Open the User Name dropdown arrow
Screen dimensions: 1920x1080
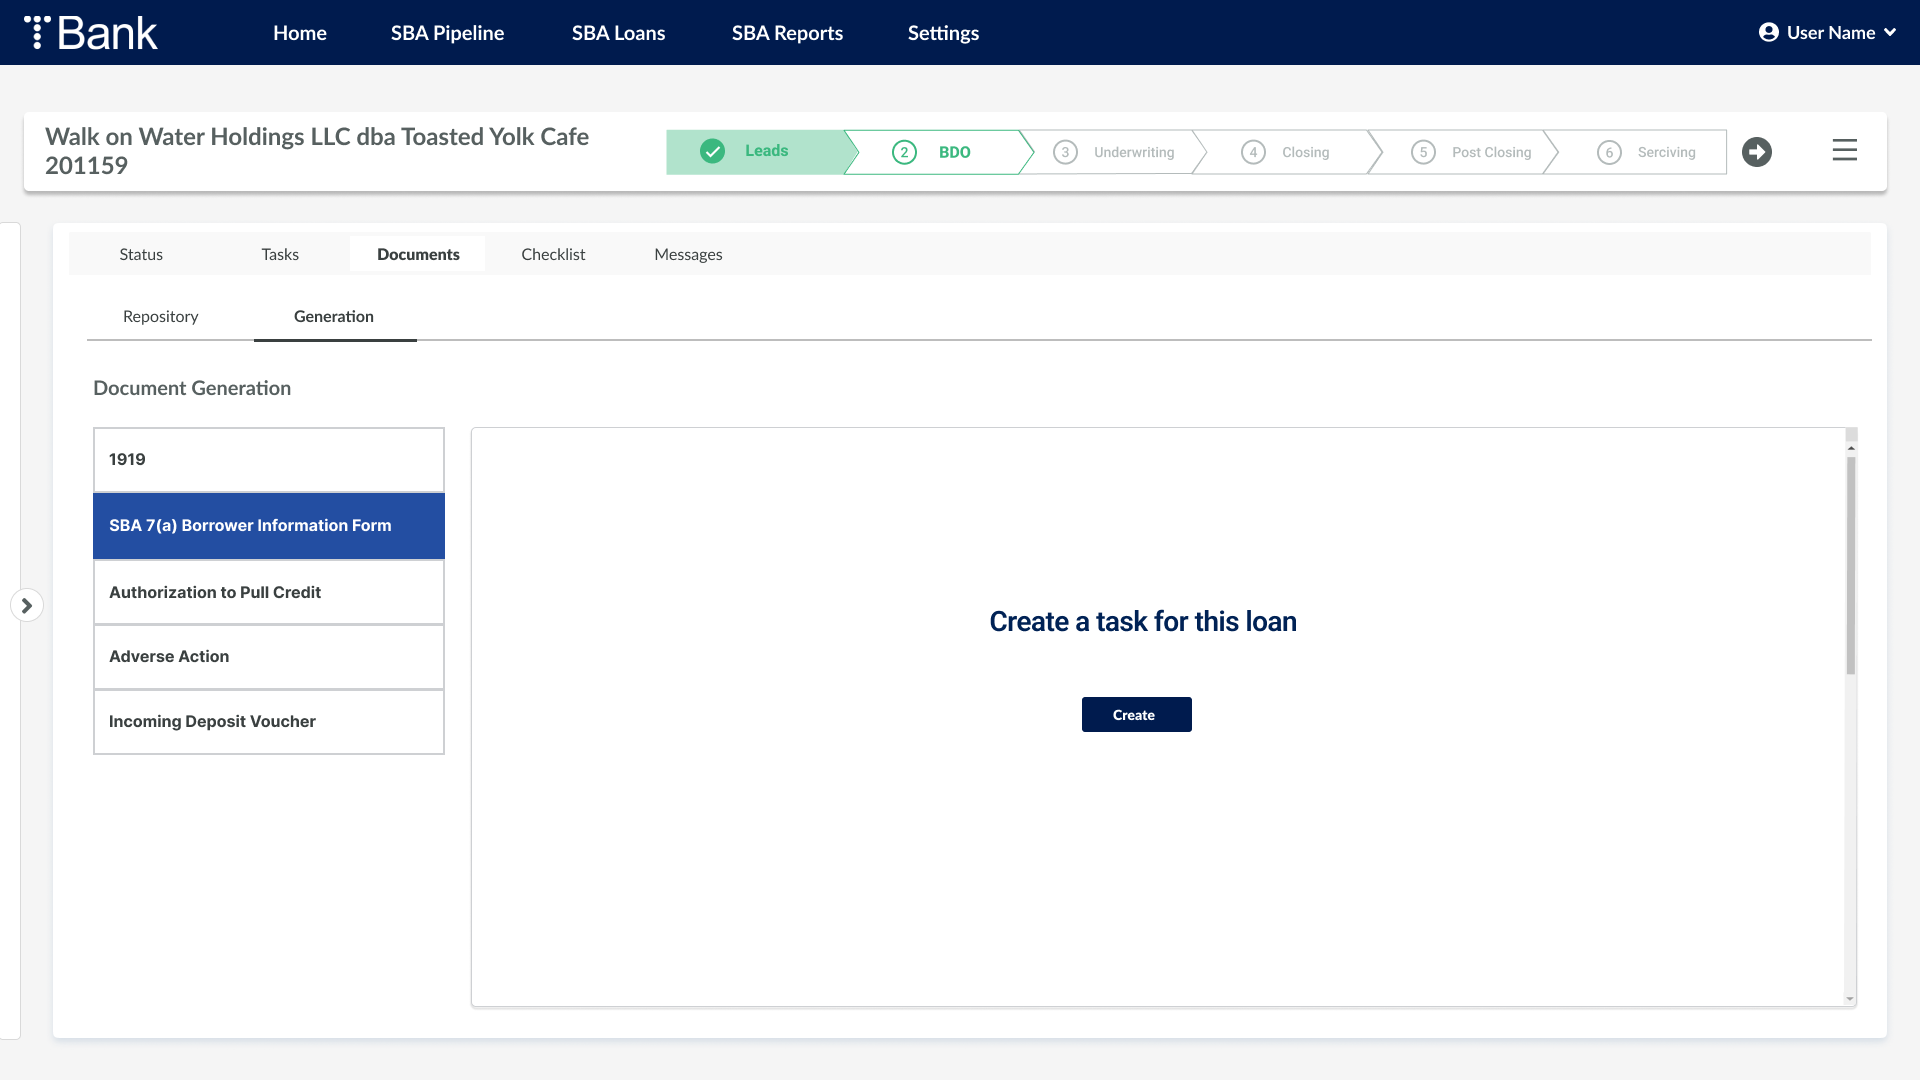(x=1890, y=32)
